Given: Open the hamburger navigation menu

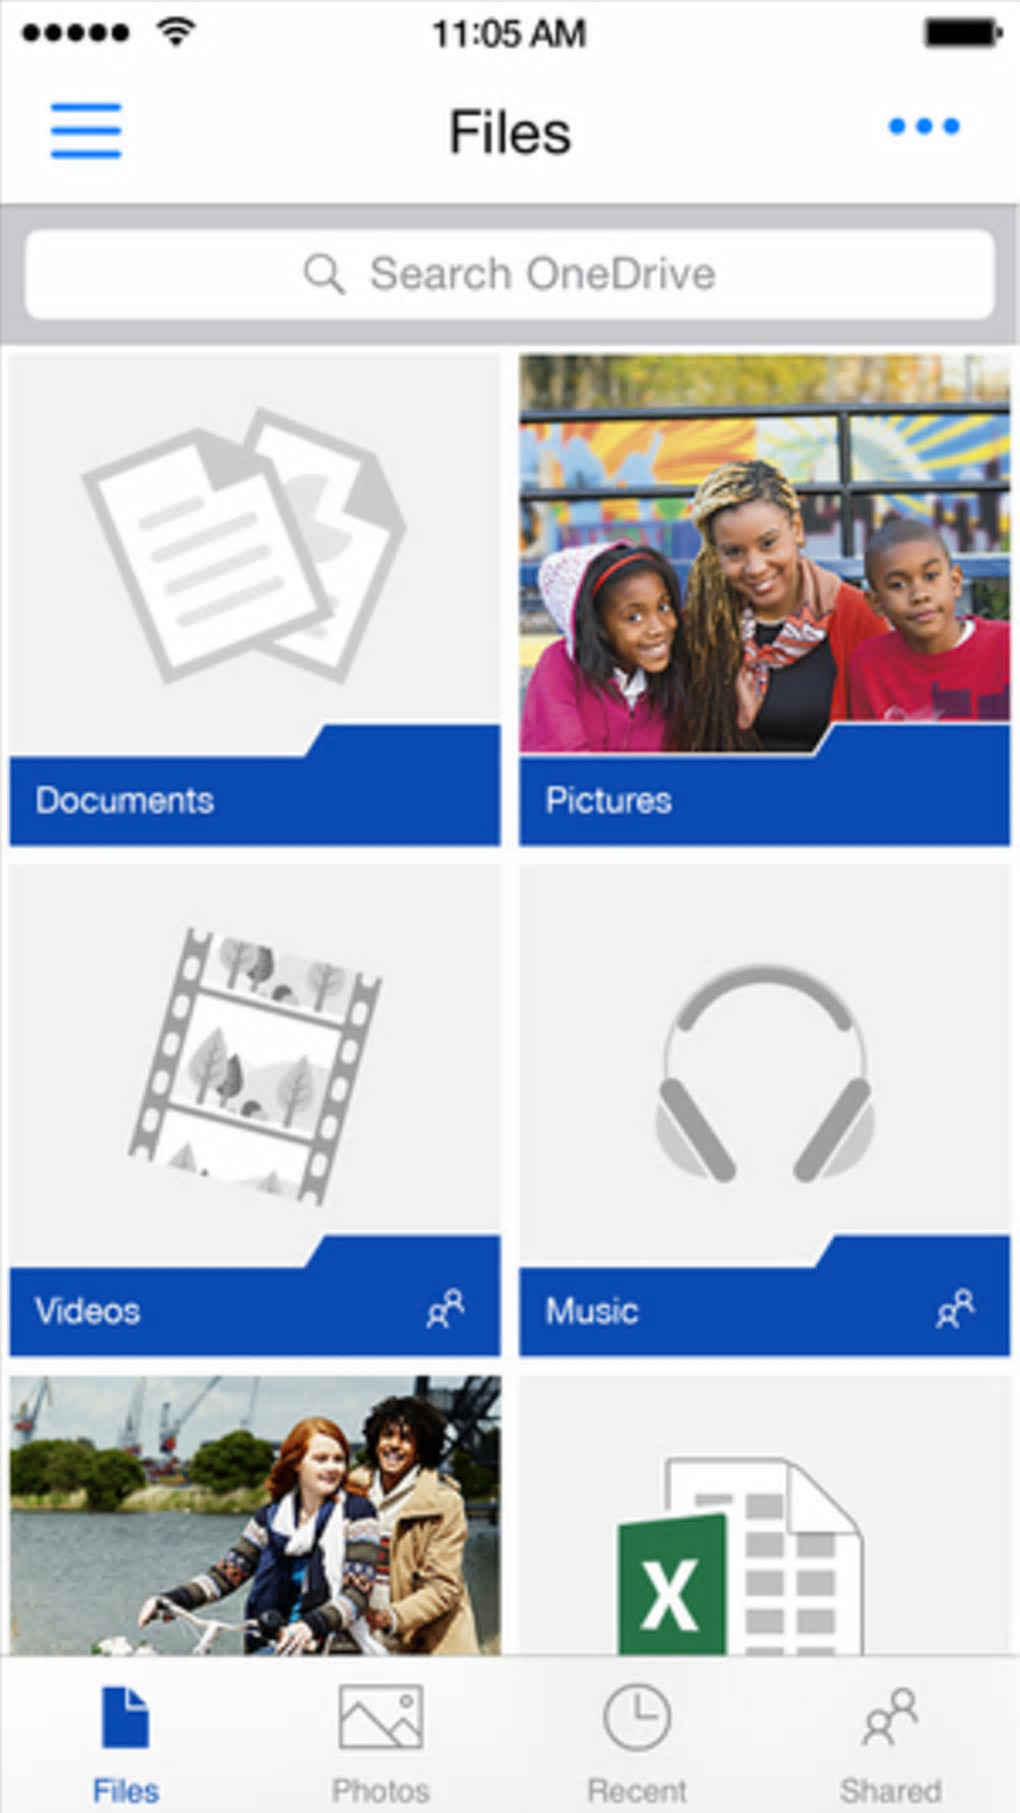Looking at the screenshot, I should click(86, 130).
